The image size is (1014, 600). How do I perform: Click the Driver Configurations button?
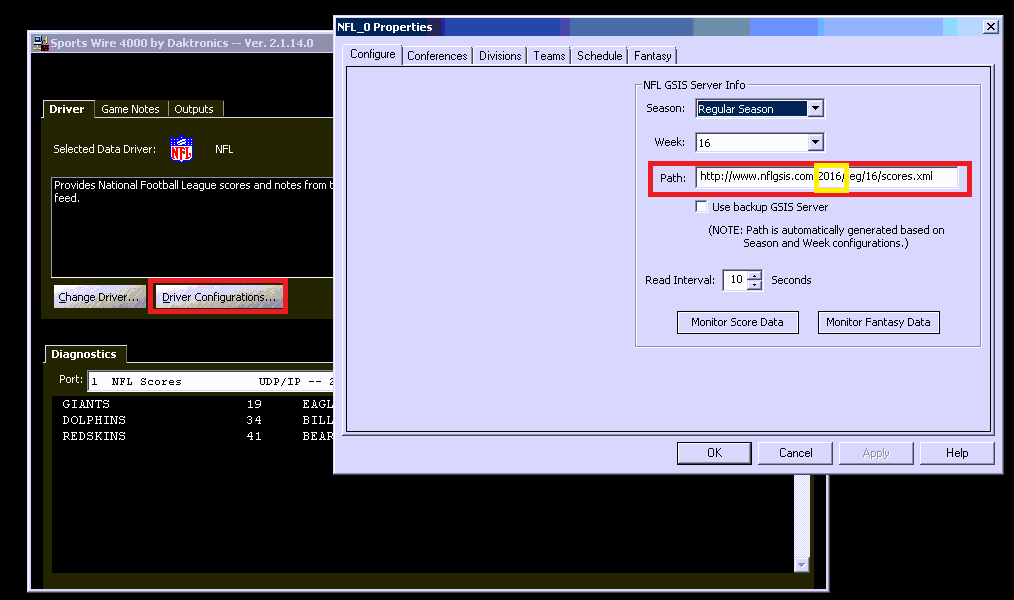point(219,297)
